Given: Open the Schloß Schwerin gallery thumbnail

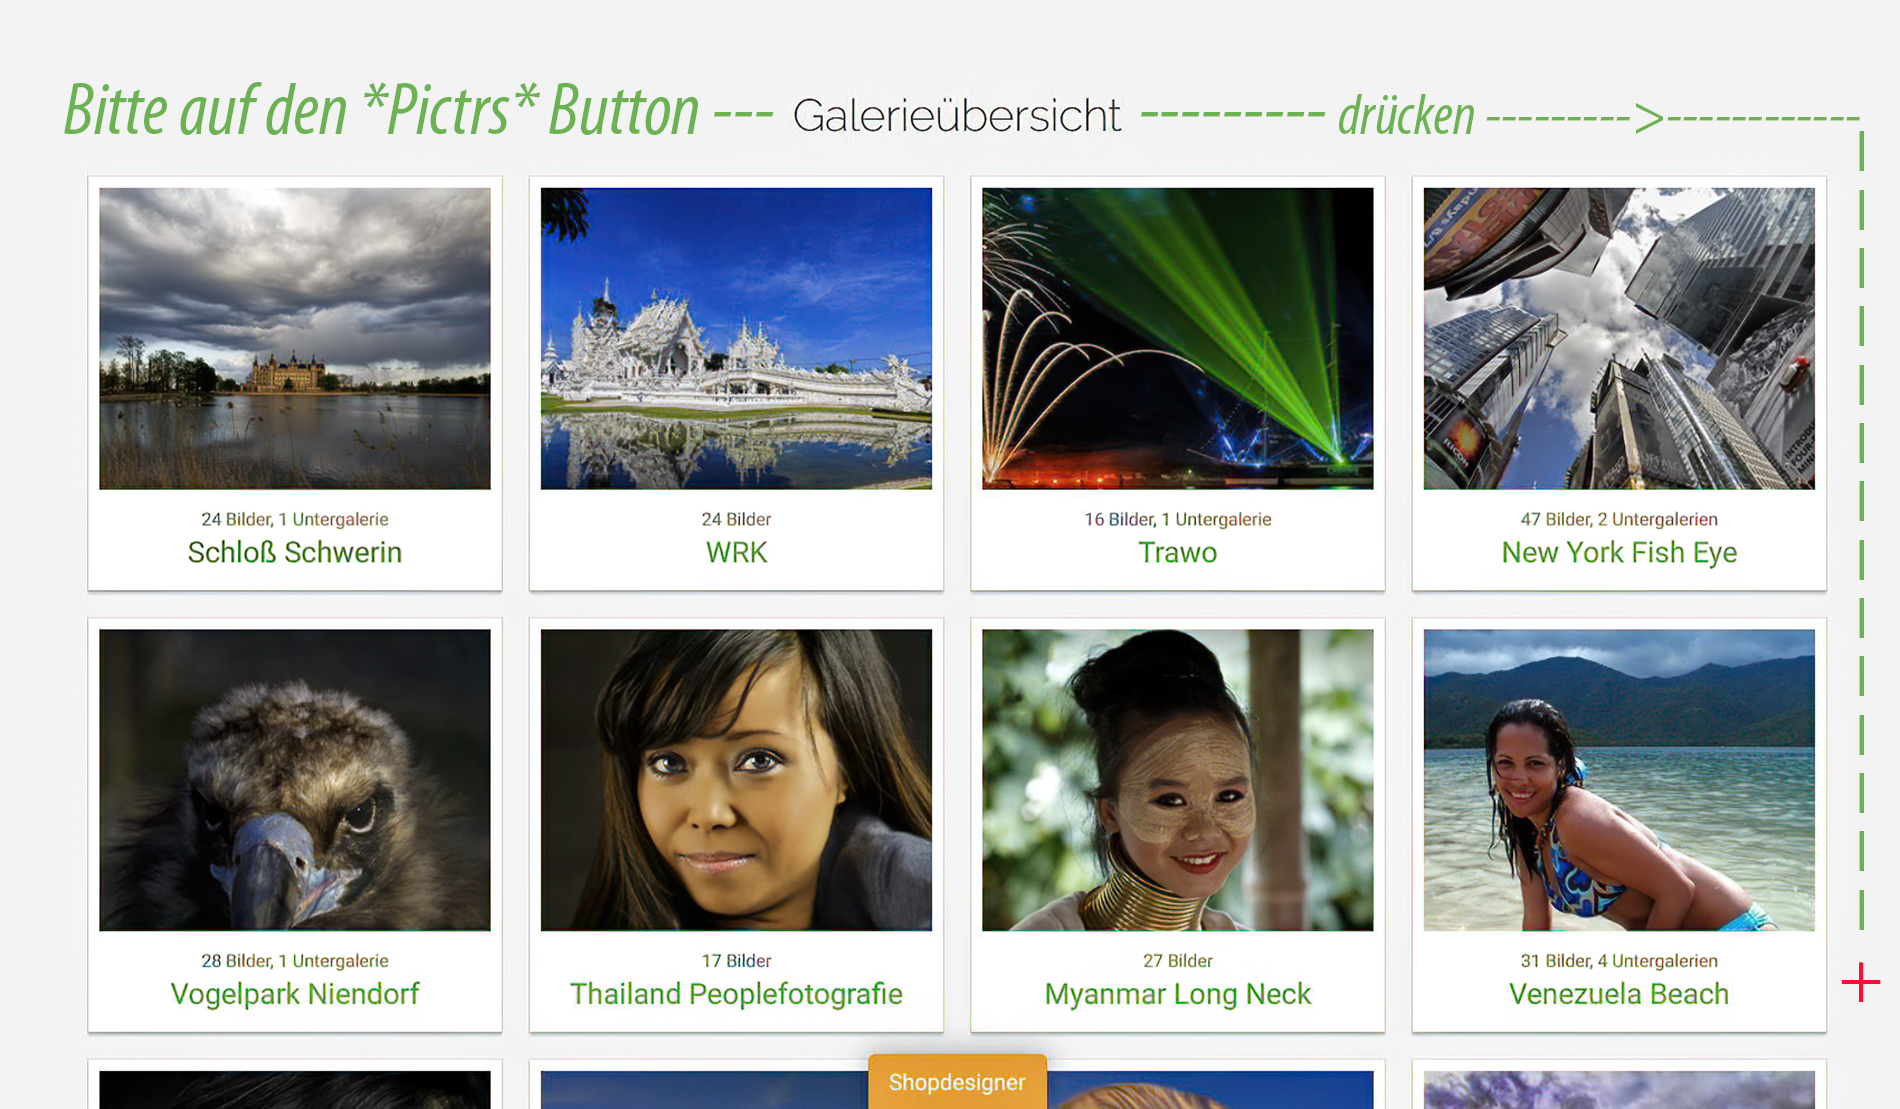Looking at the screenshot, I should pos(295,338).
